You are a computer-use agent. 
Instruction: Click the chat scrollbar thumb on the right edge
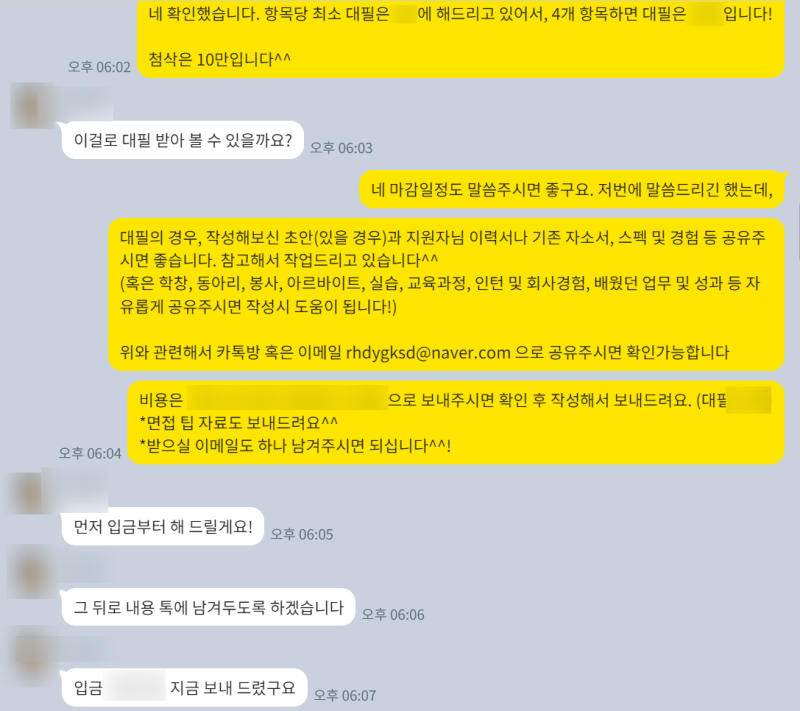pos(798,232)
